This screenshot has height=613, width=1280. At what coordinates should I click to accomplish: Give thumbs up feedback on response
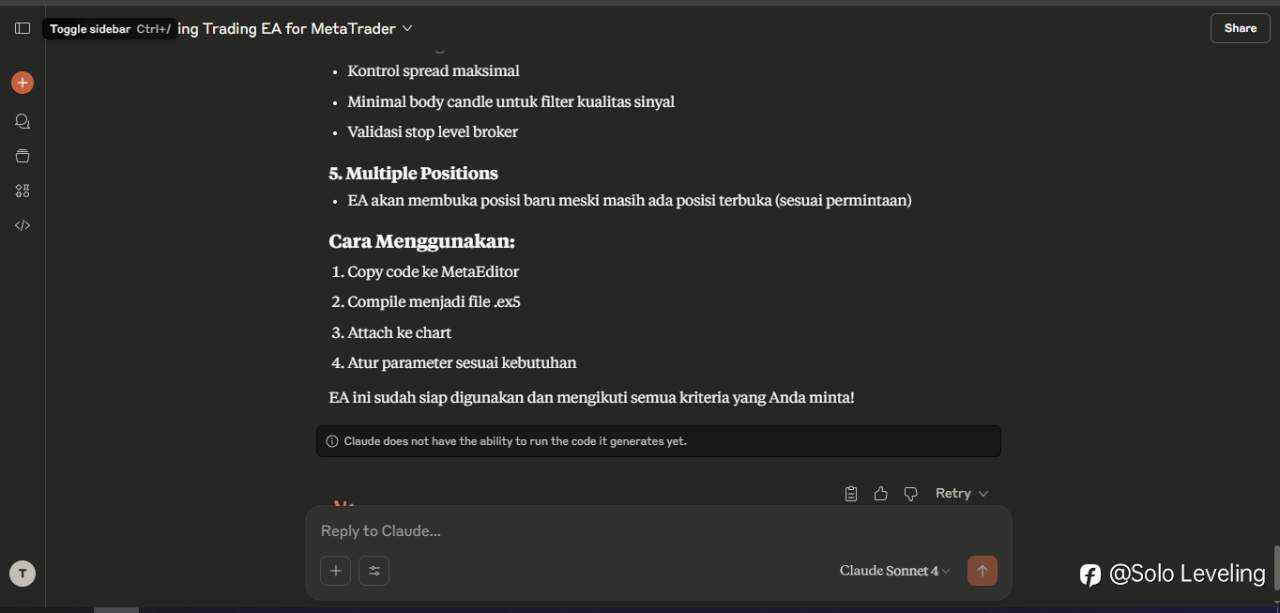click(x=881, y=493)
